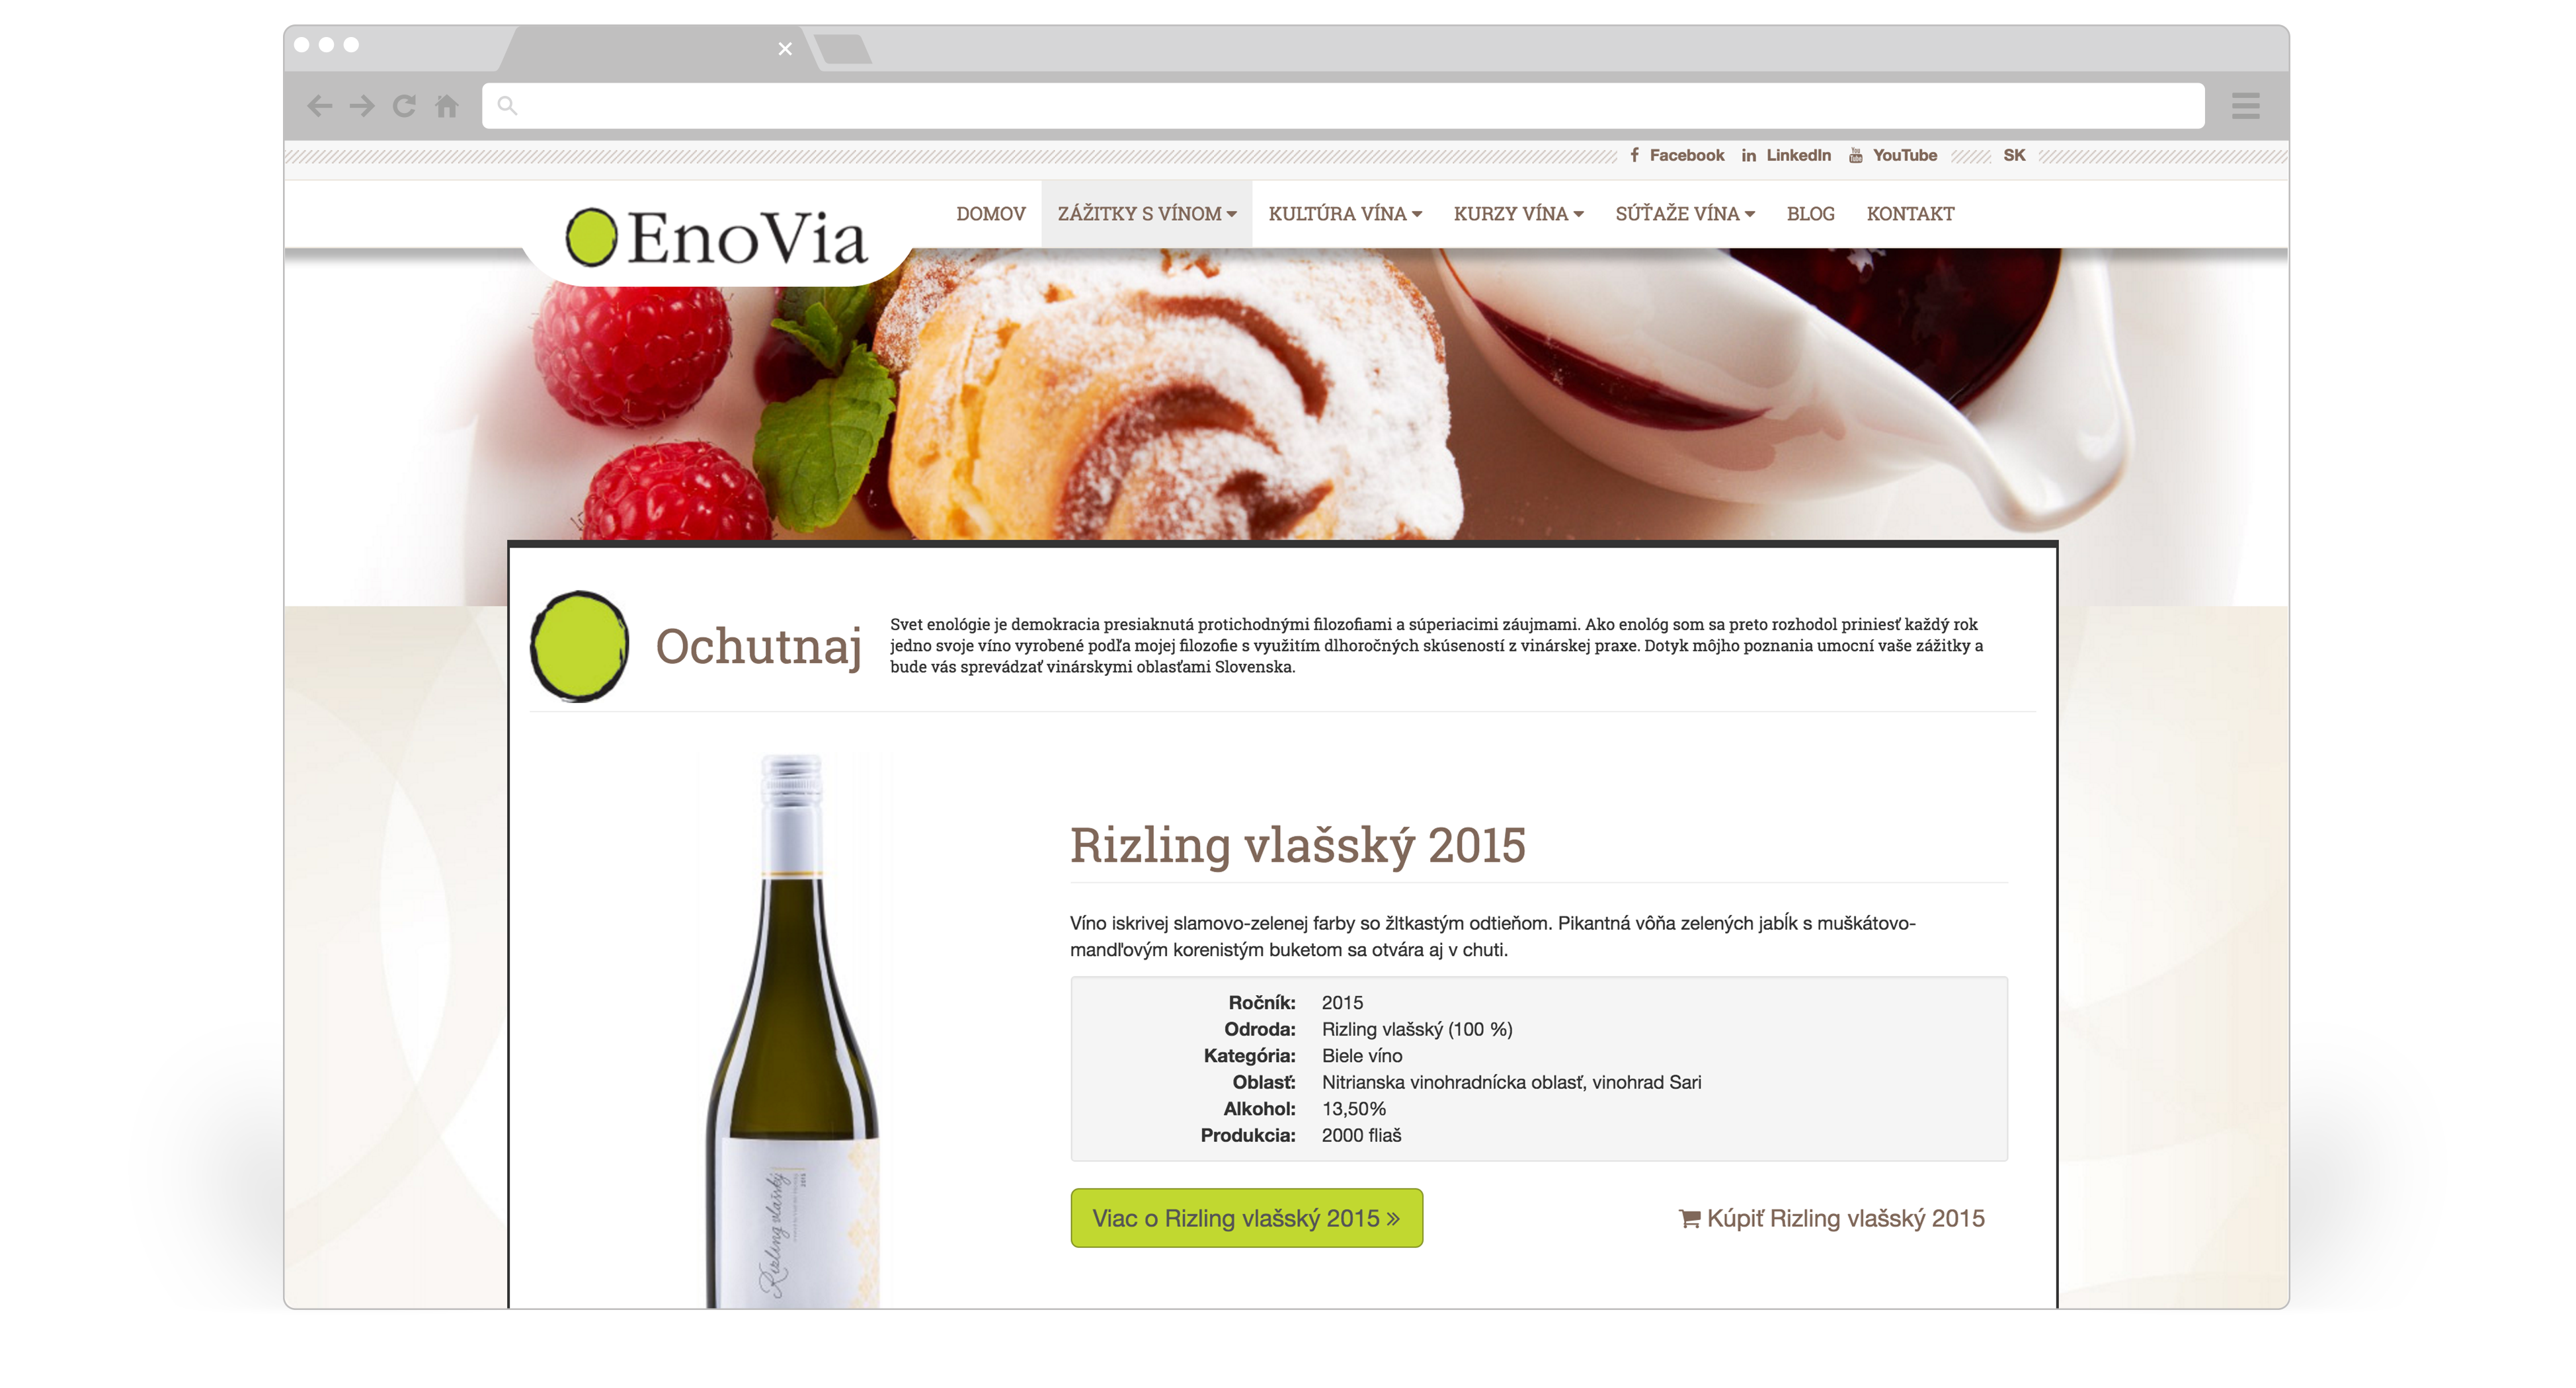This screenshot has width=2576, height=1388.
Task: Expand Kurzy vína dropdown menu
Action: pos(1518,214)
